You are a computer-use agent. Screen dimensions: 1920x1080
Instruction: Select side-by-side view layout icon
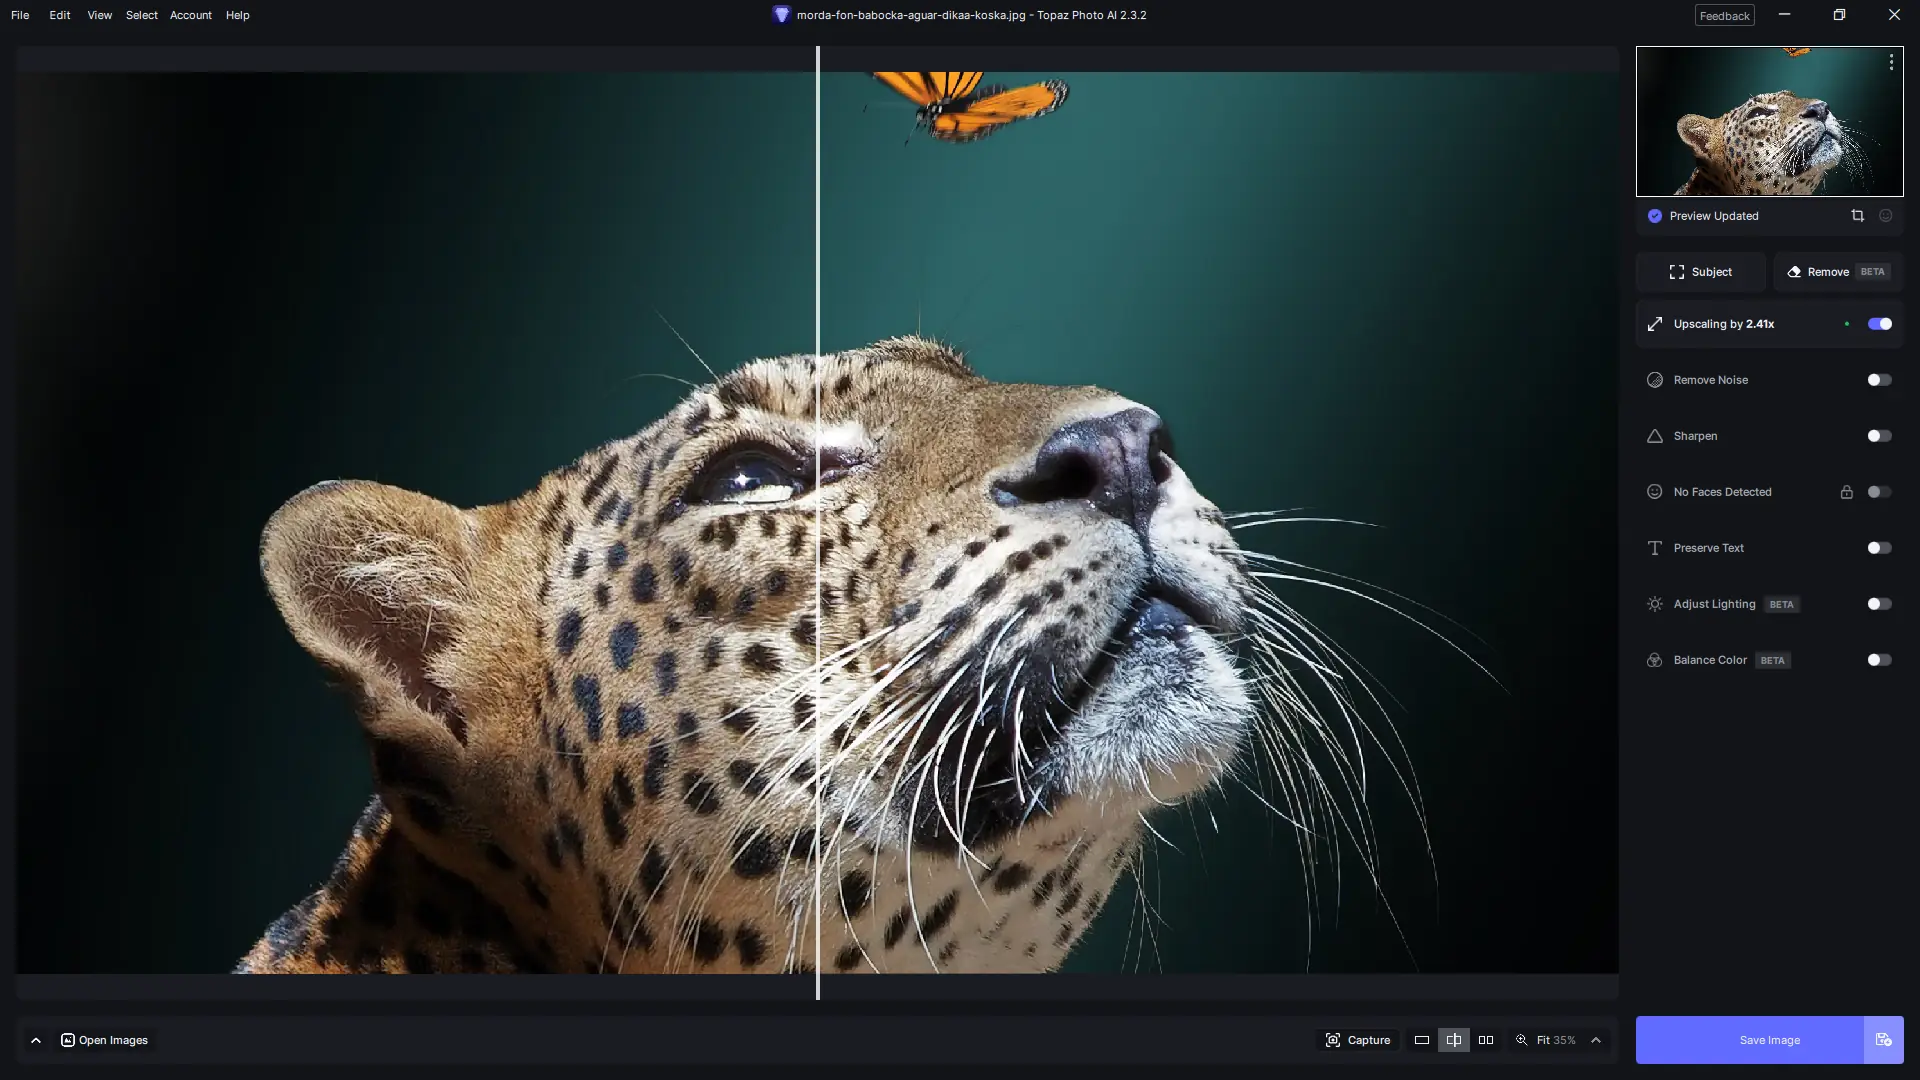(1486, 1040)
